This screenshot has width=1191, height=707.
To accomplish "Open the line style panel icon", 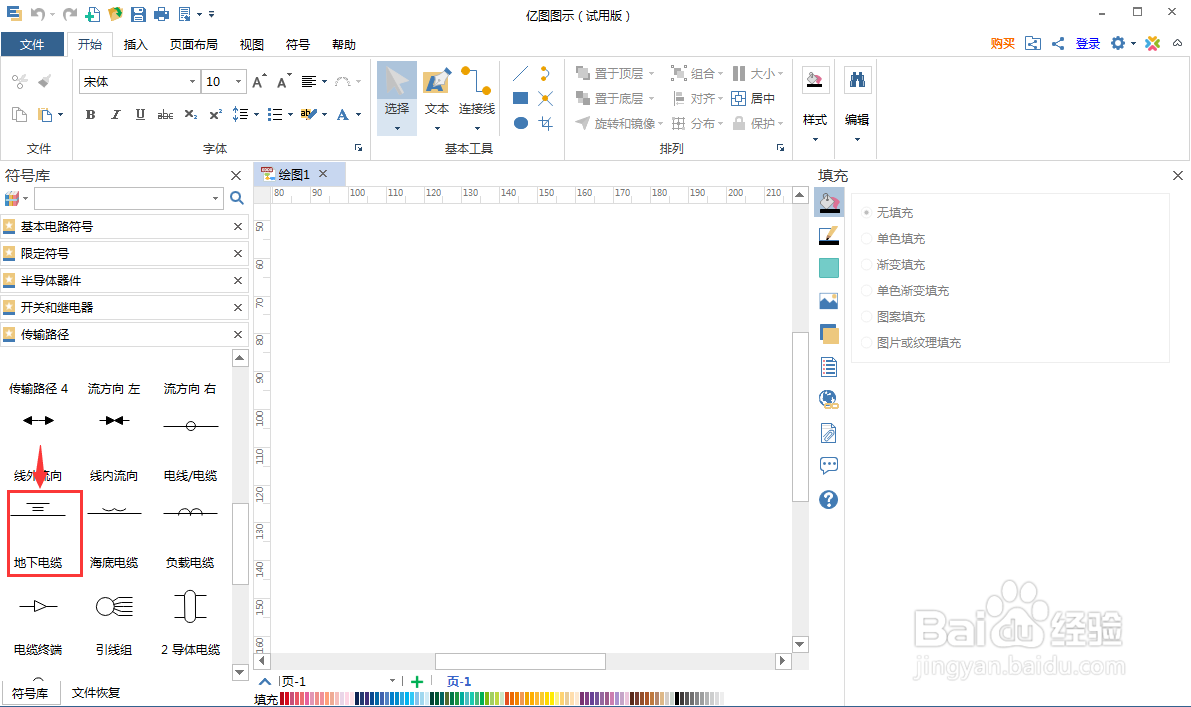I will click(x=829, y=235).
